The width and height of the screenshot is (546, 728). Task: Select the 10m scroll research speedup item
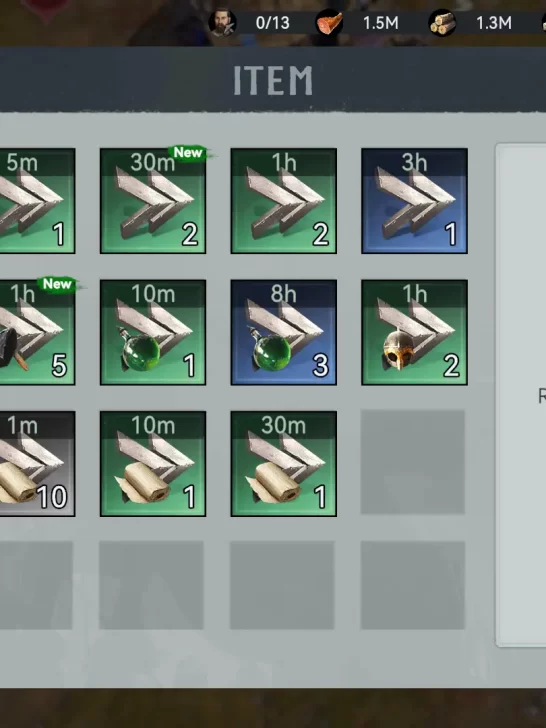coord(153,463)
